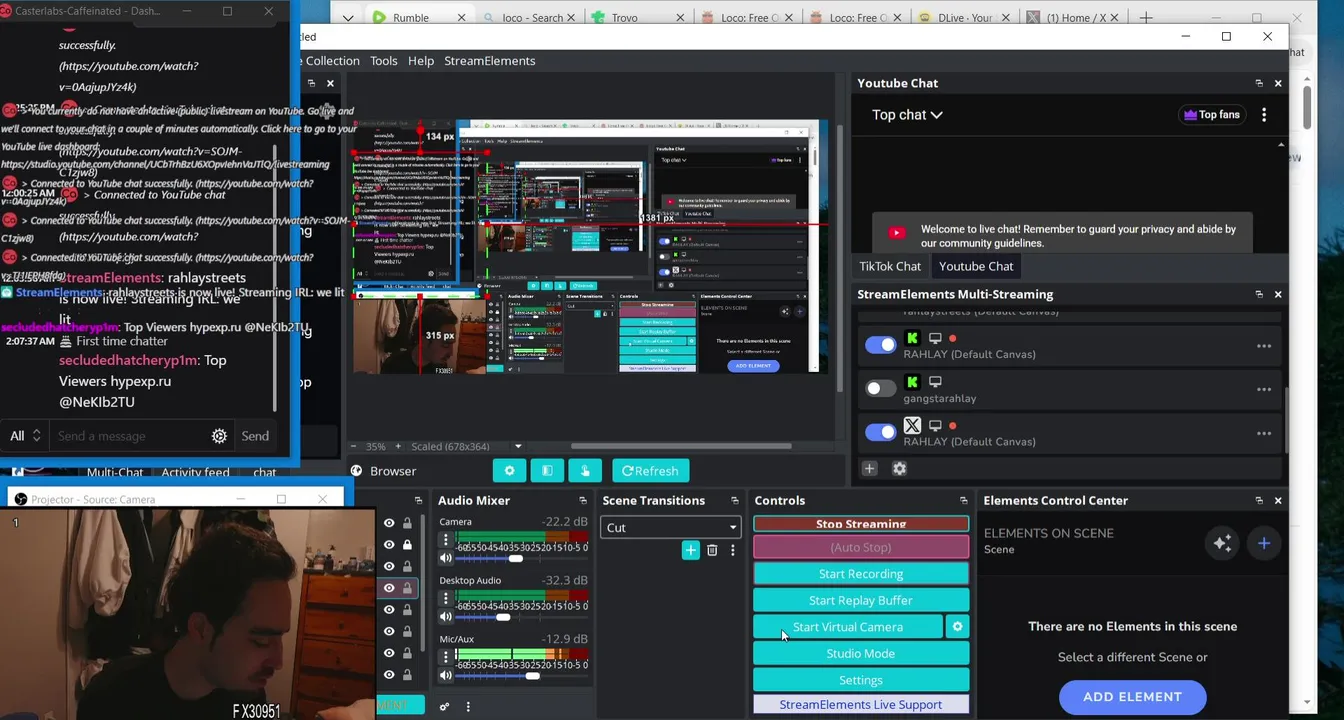The height and width of the screenshot is (720, 1344).
Task: Open the Help menu
Action: [421, 61]
